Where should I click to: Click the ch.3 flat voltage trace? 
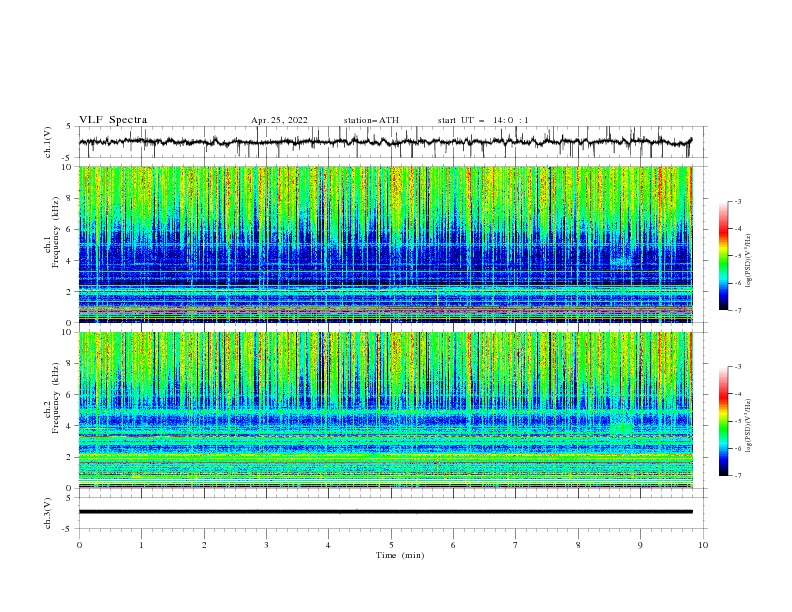(x=386, y=512)
